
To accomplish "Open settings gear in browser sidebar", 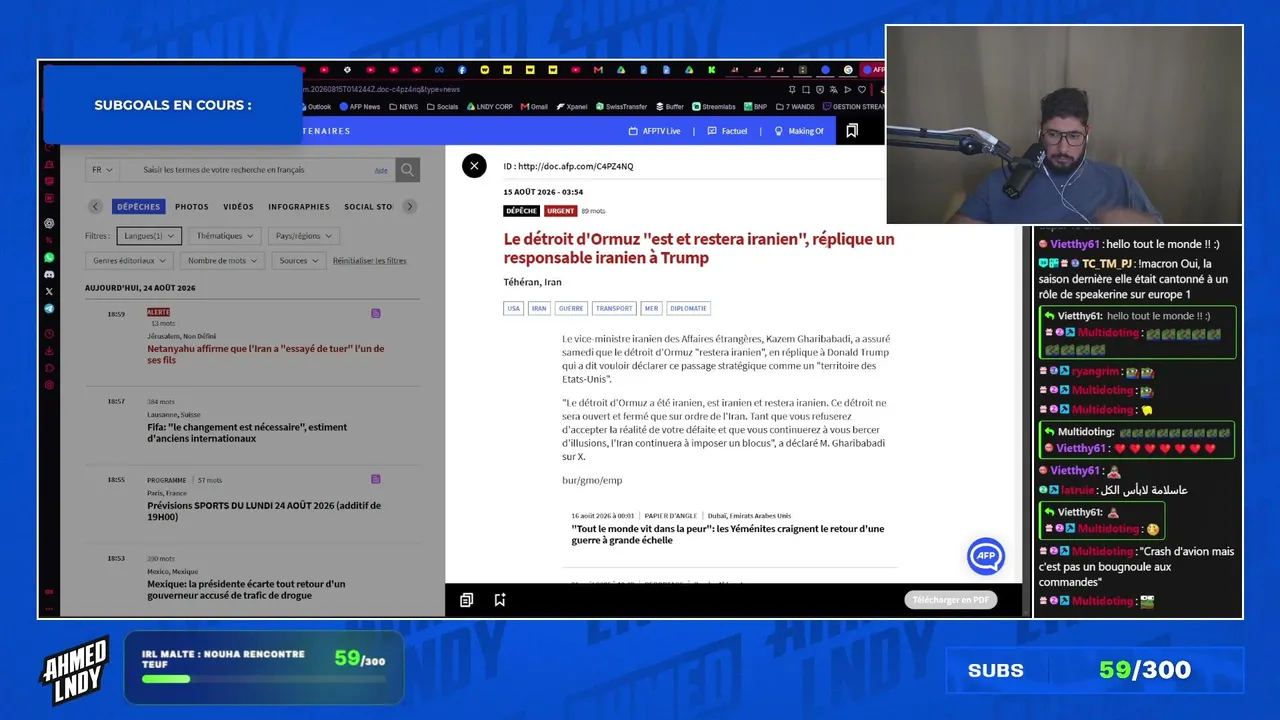I will (x=49, y=385).
